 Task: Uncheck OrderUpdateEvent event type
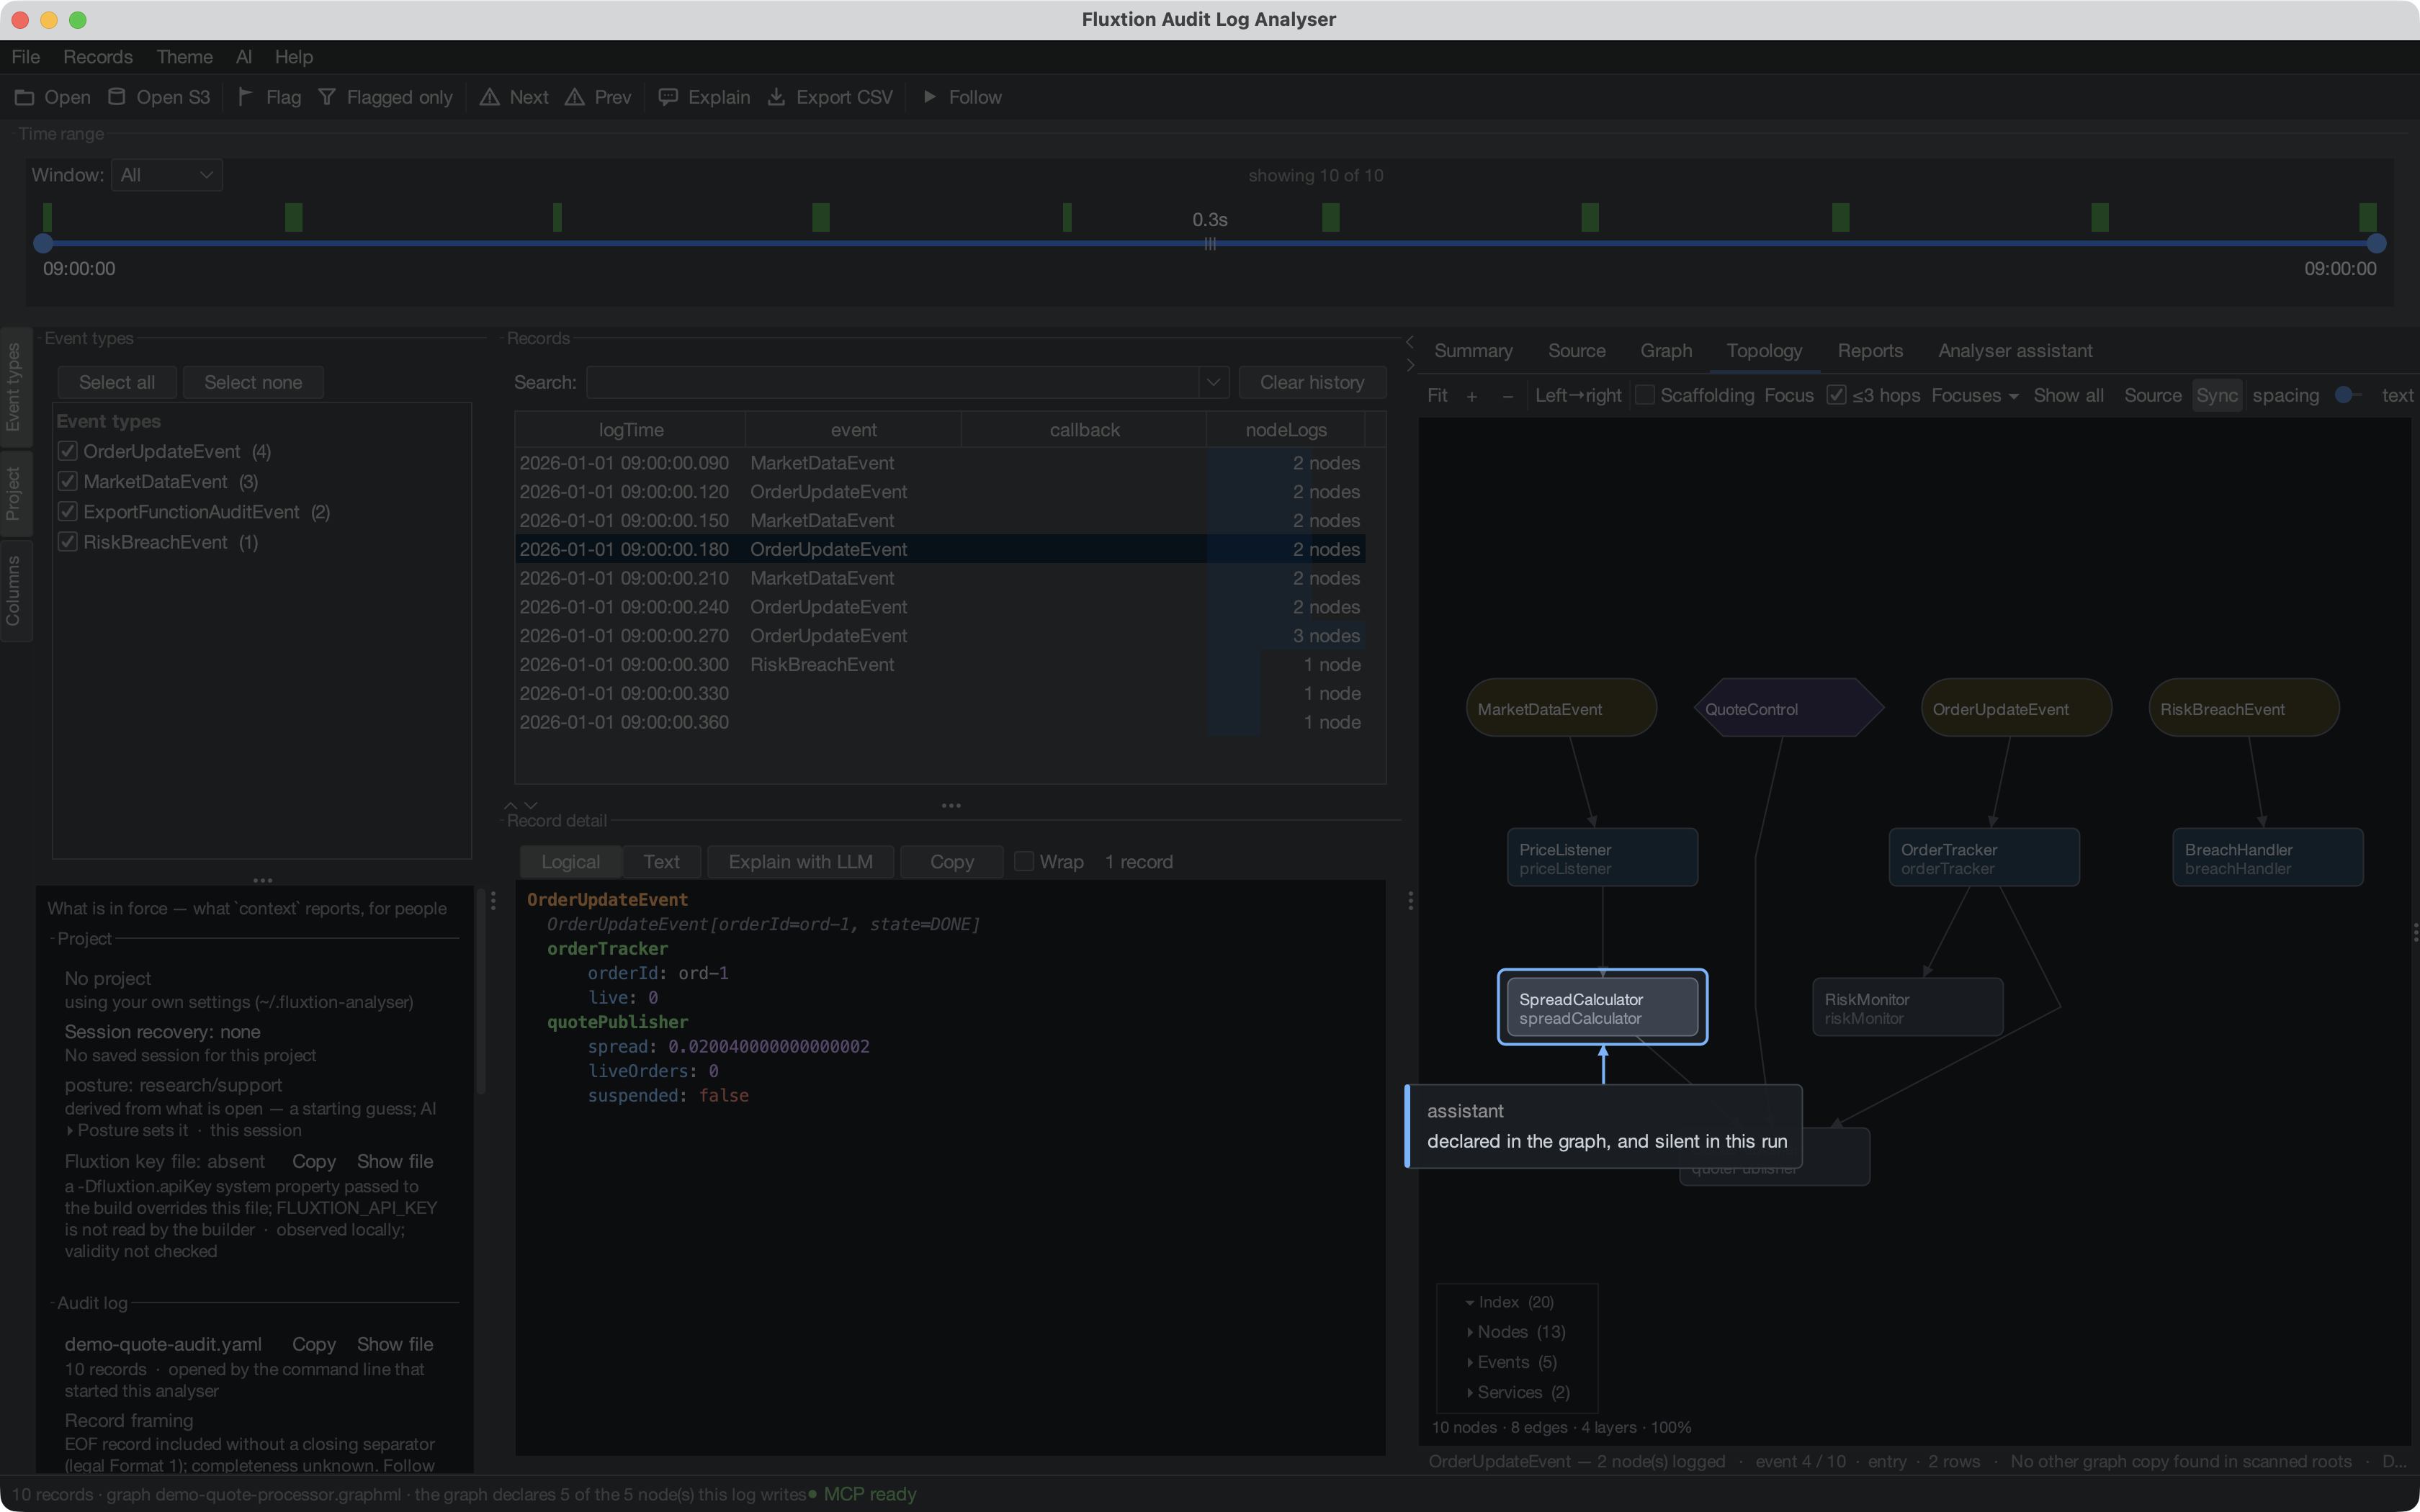tap(68, 452)
